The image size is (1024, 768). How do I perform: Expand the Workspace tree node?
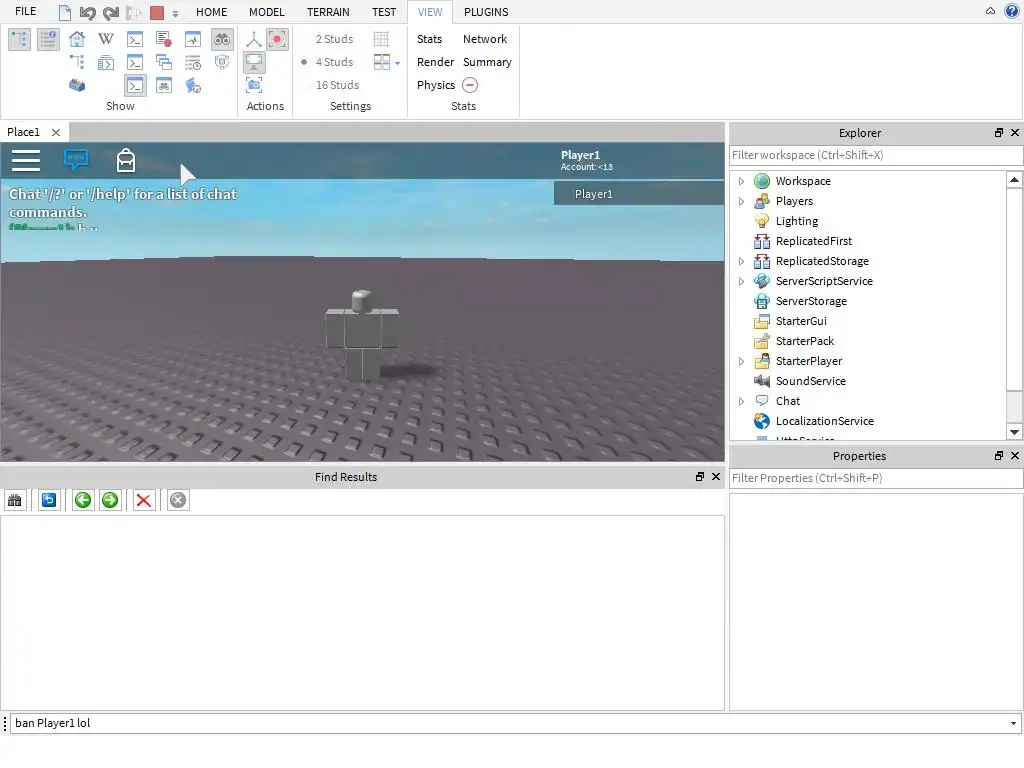click(x=741, y=181)
